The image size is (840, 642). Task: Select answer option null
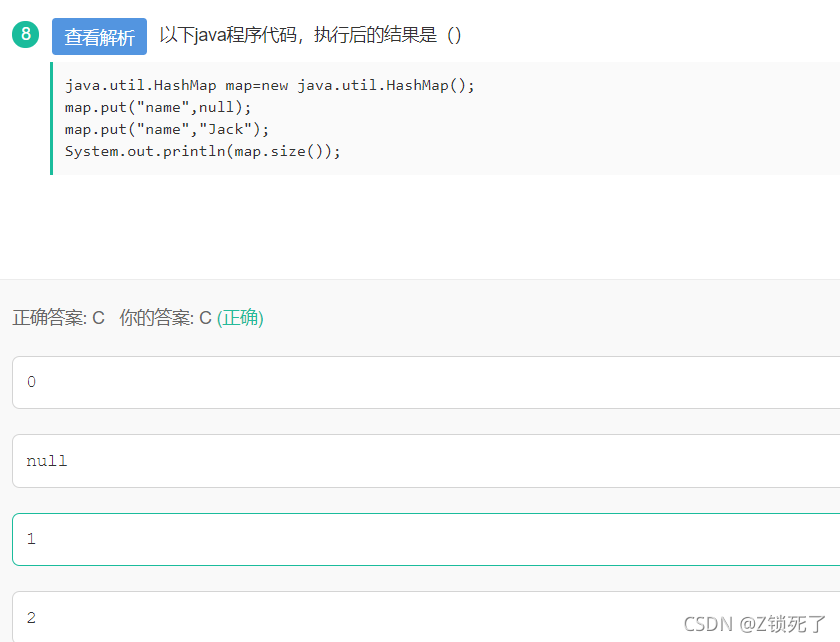(x=426, y=461)
